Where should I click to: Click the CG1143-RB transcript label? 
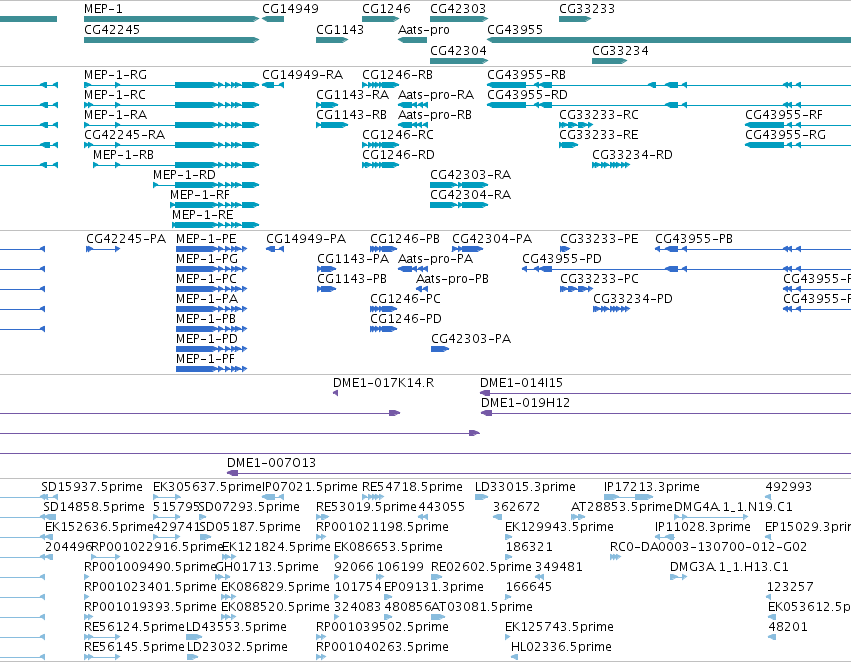point(352,114)
